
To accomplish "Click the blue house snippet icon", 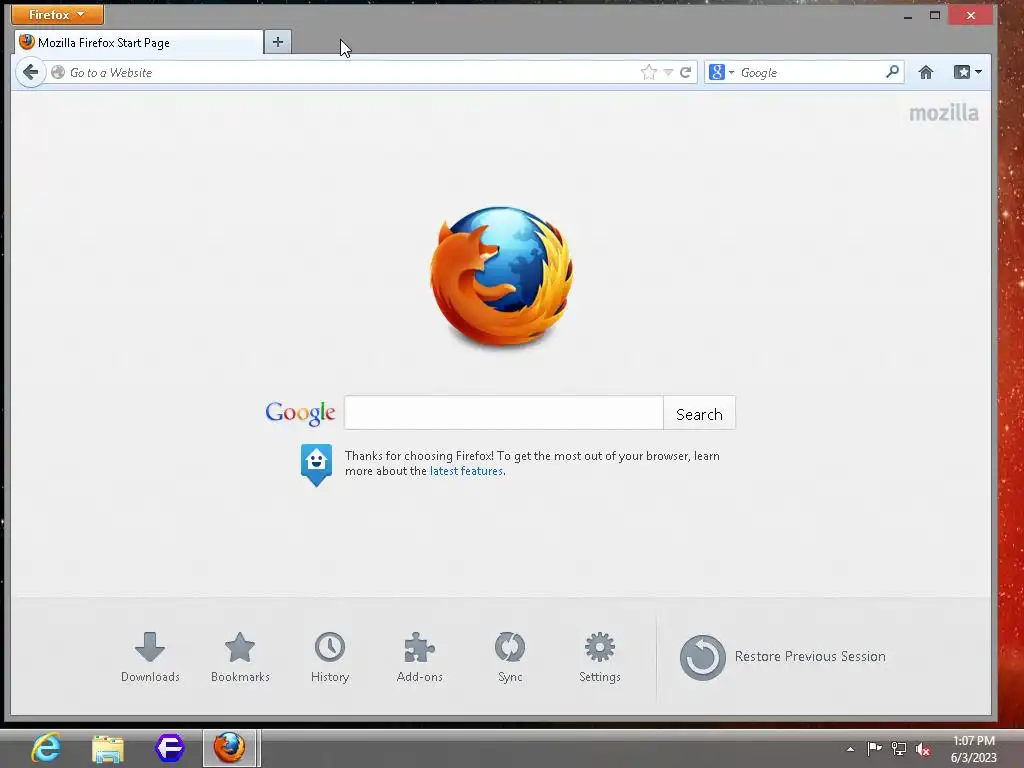I will point(316,464).
